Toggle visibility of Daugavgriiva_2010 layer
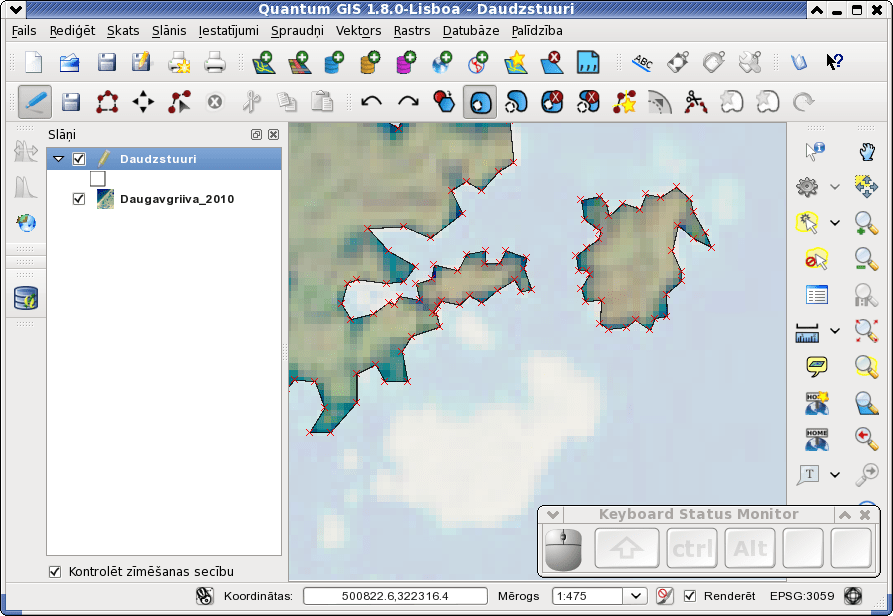The image size is (893, 616). coord(79,199)
